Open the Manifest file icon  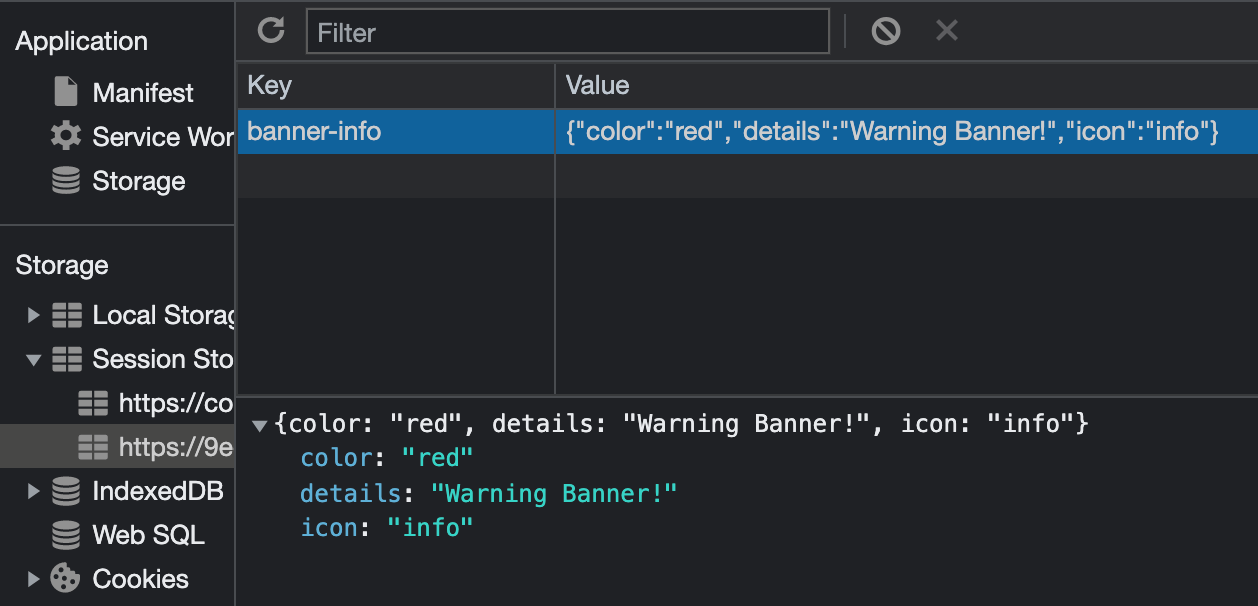point(66,92)
